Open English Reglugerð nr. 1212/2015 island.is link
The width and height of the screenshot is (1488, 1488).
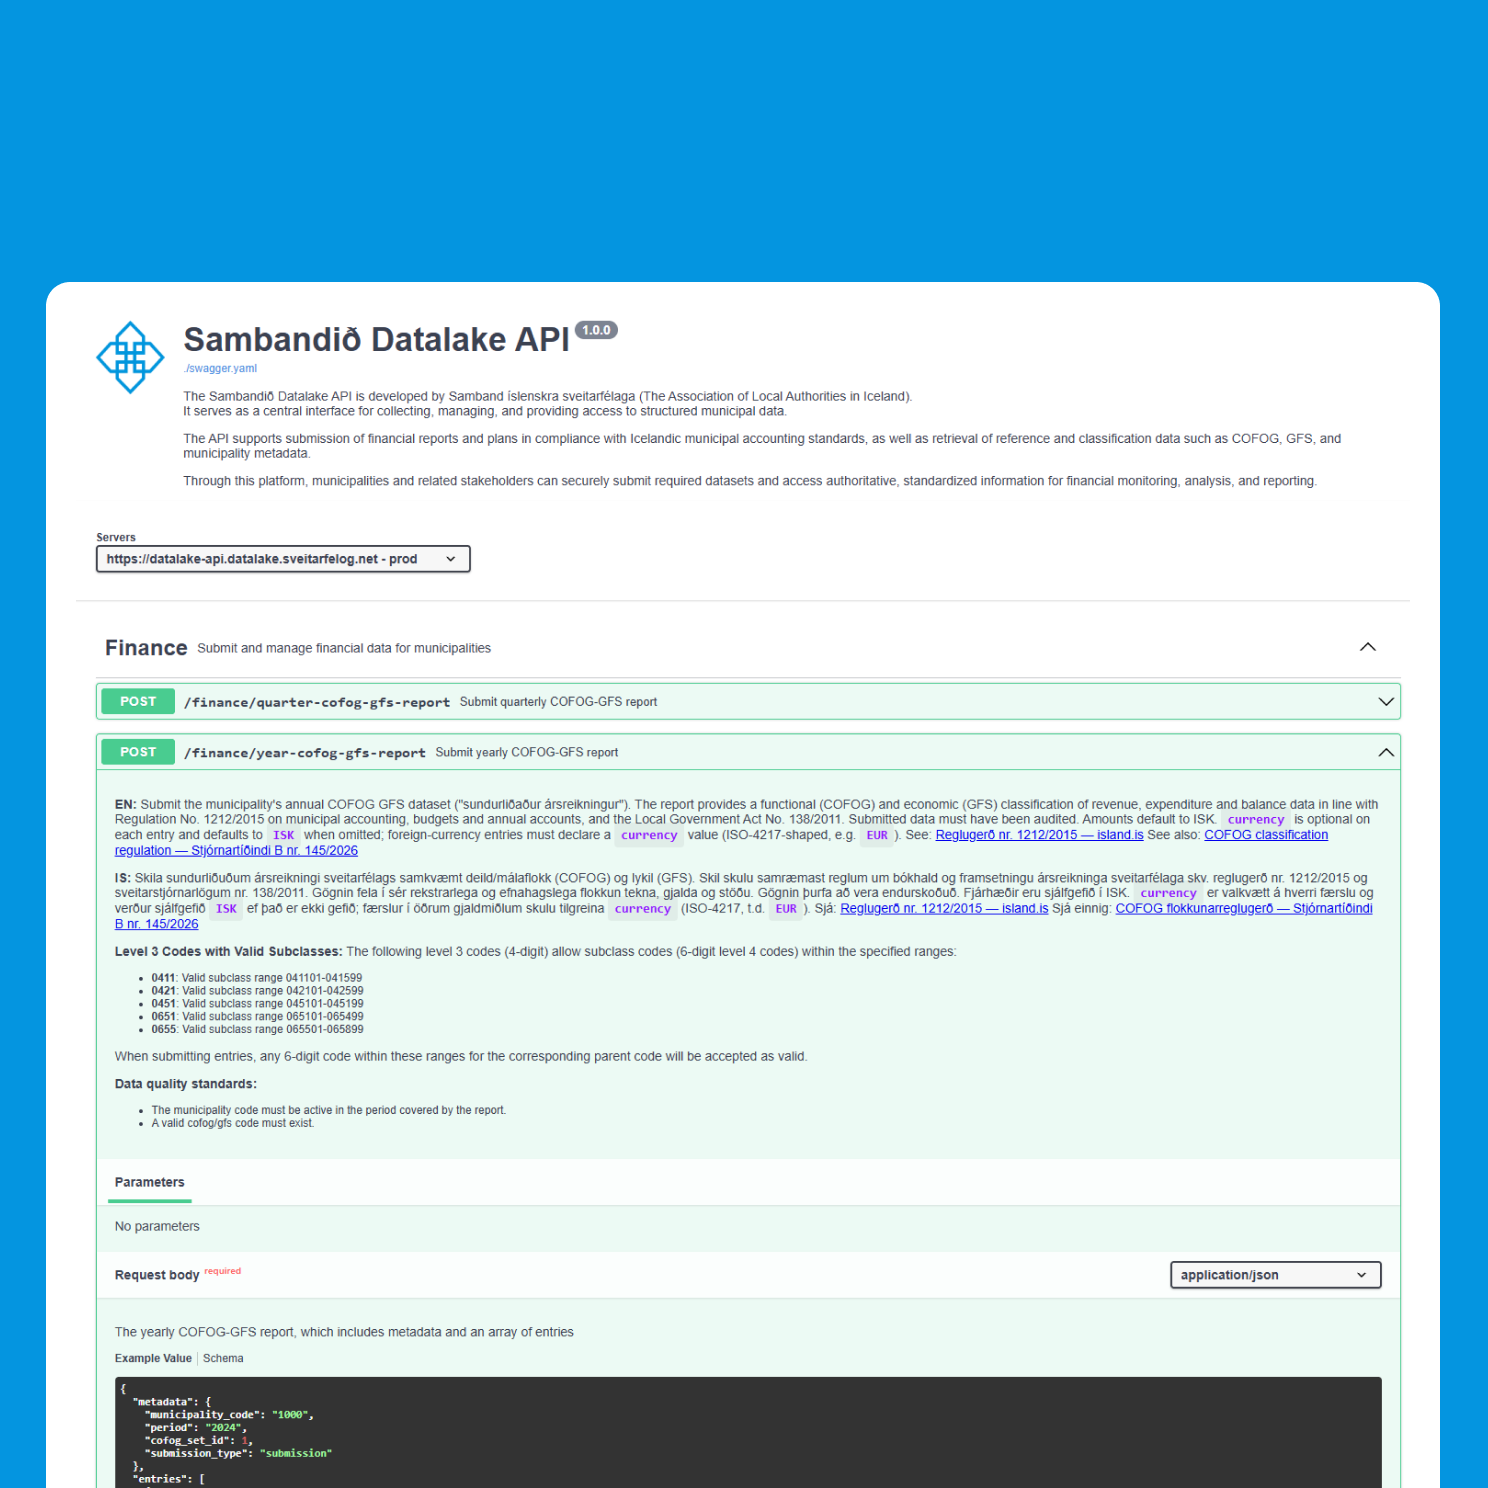pyautogui.click(x=1039, y=835)
